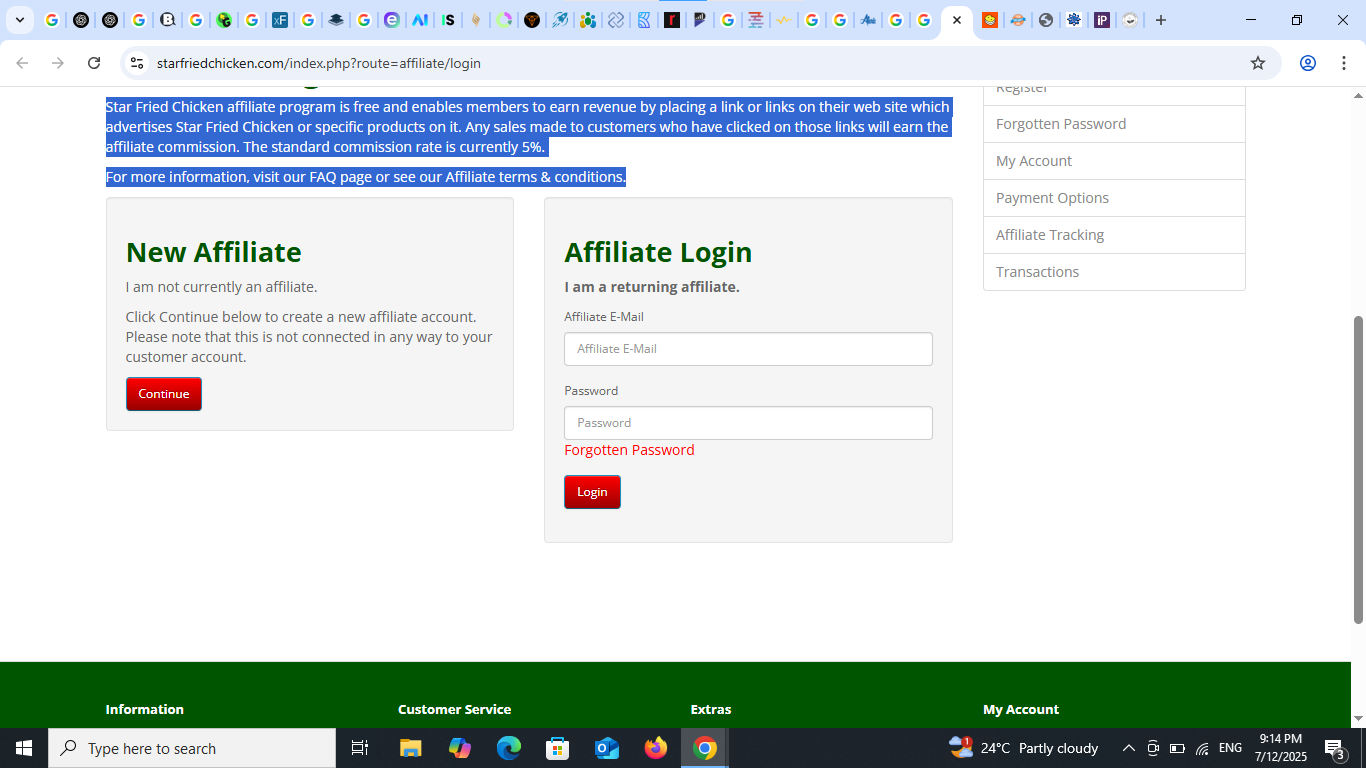Viewport: 1366px width, 768px height.
Task: Launch Copilot from the taskbar
Action: [460, 748]
